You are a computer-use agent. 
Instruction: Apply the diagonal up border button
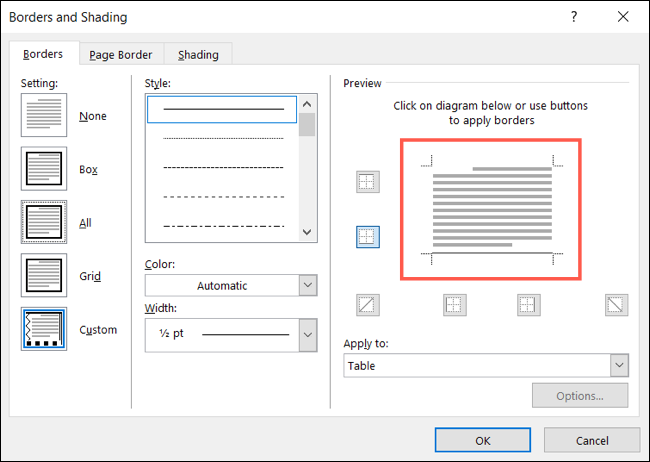tap(367, 305)
